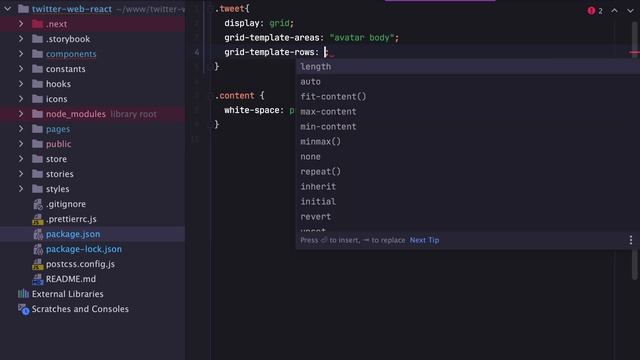Image resolution: width=640 pixels, height=360 pixels.
Task: Open README.md file
Action: point(71,279)
